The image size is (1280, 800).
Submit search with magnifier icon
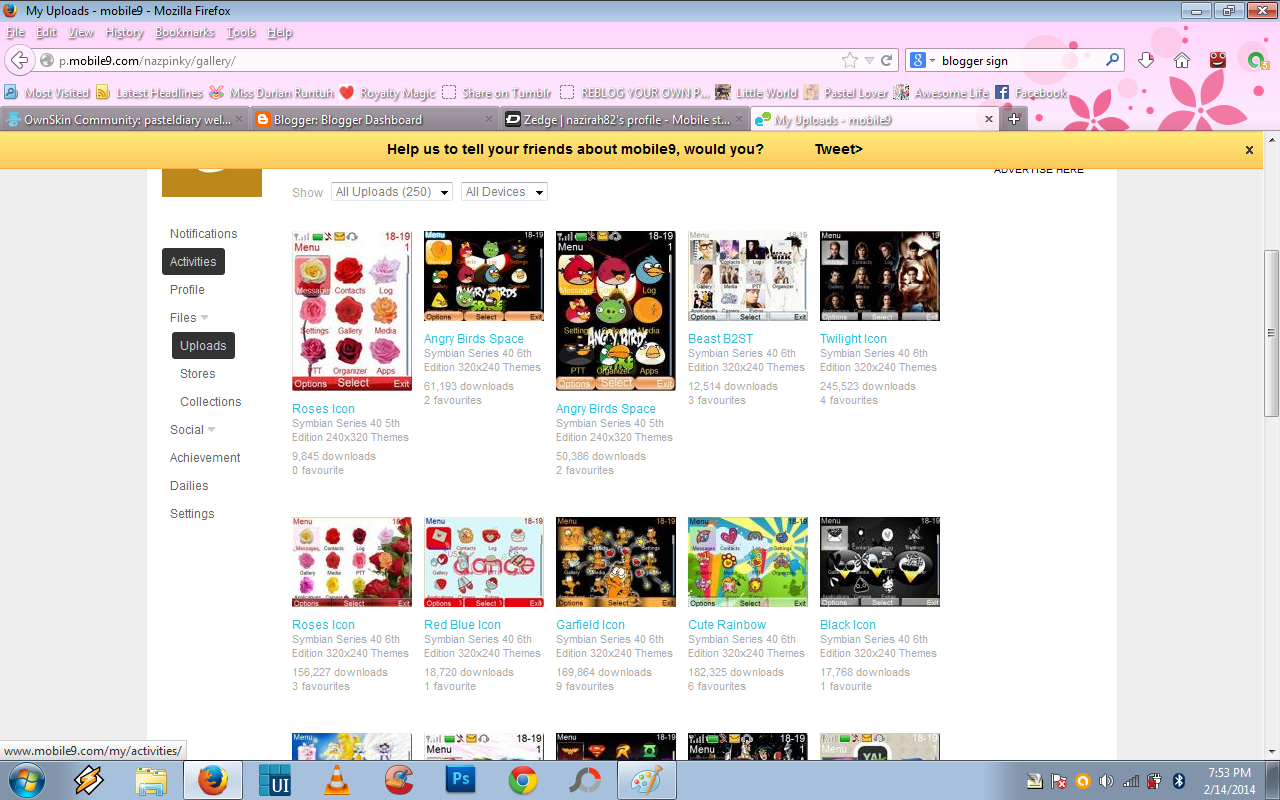[1113, 60]
